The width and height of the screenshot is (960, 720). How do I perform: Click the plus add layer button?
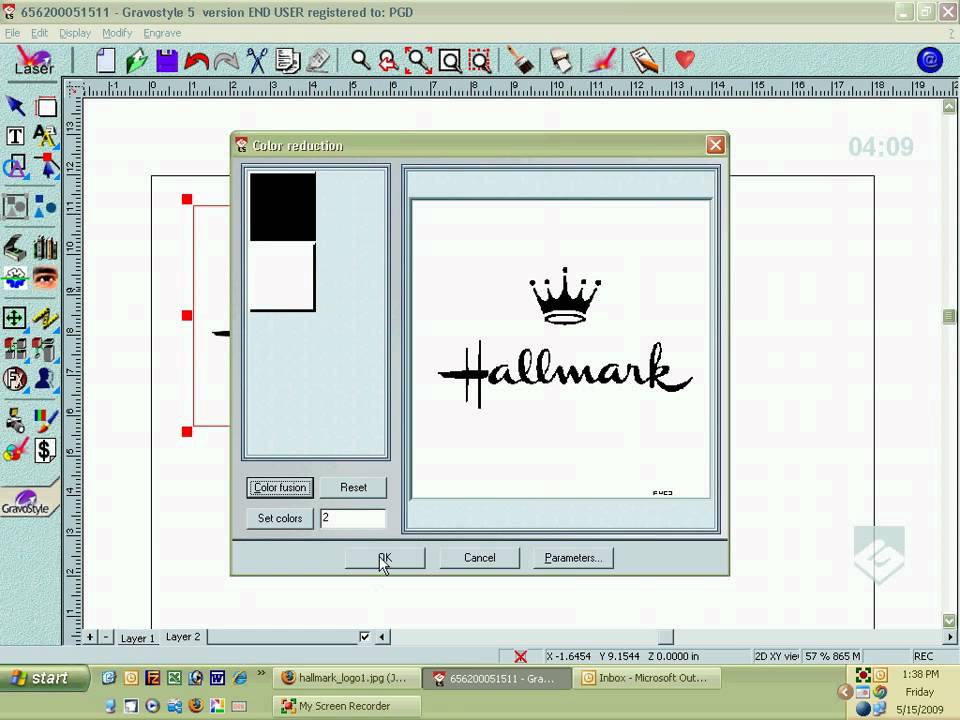[90, 637]
